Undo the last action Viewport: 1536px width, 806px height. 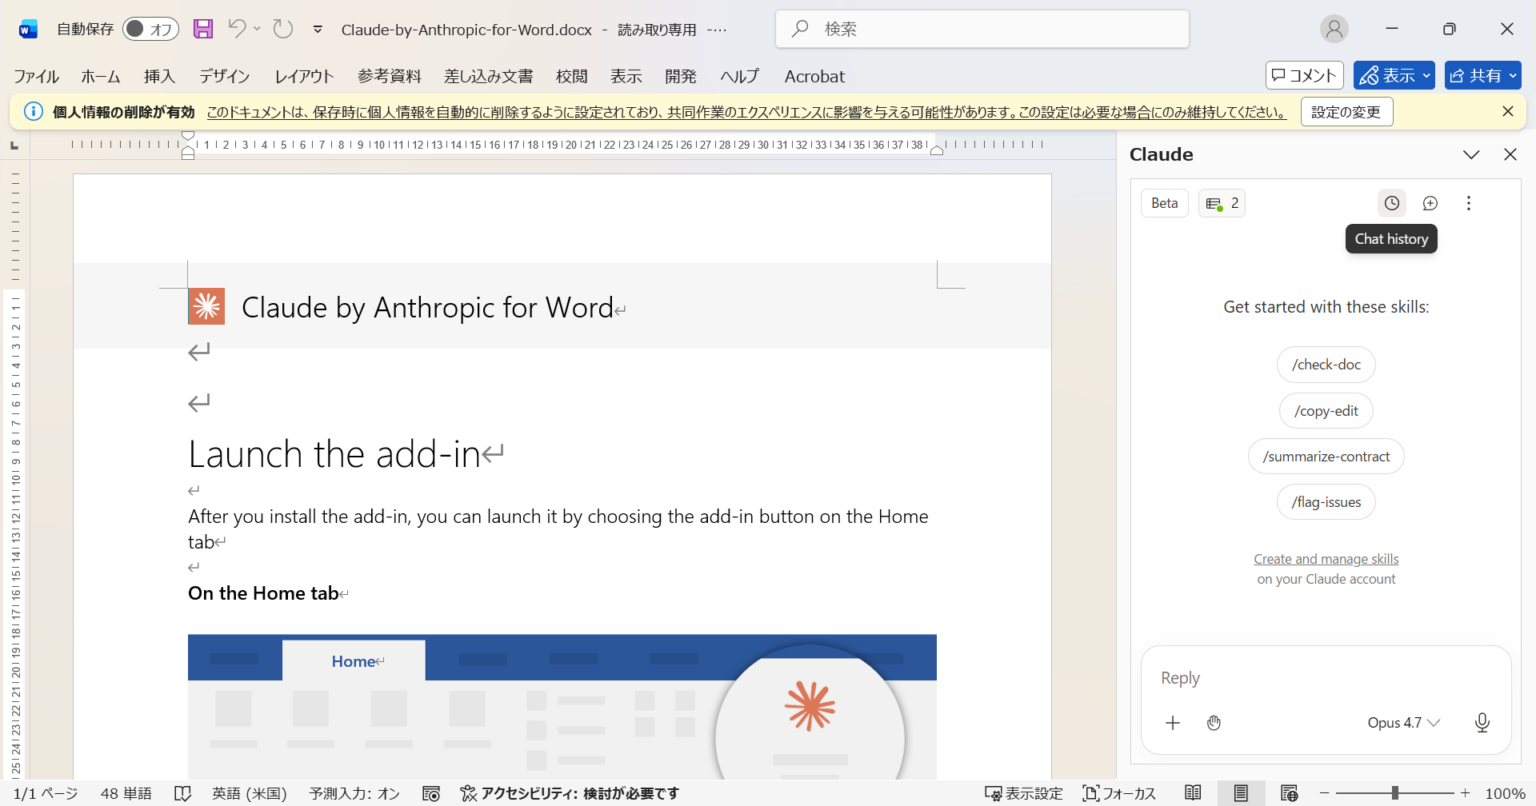tap(237, 29)
